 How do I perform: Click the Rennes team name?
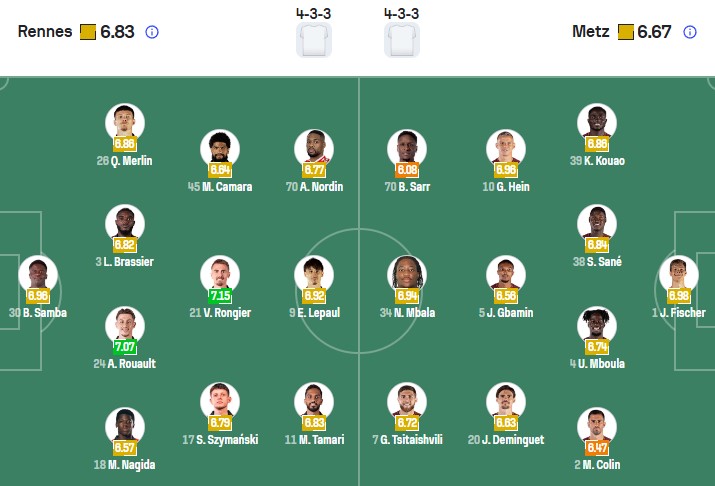pyautogui.click(x=45, y=32)
